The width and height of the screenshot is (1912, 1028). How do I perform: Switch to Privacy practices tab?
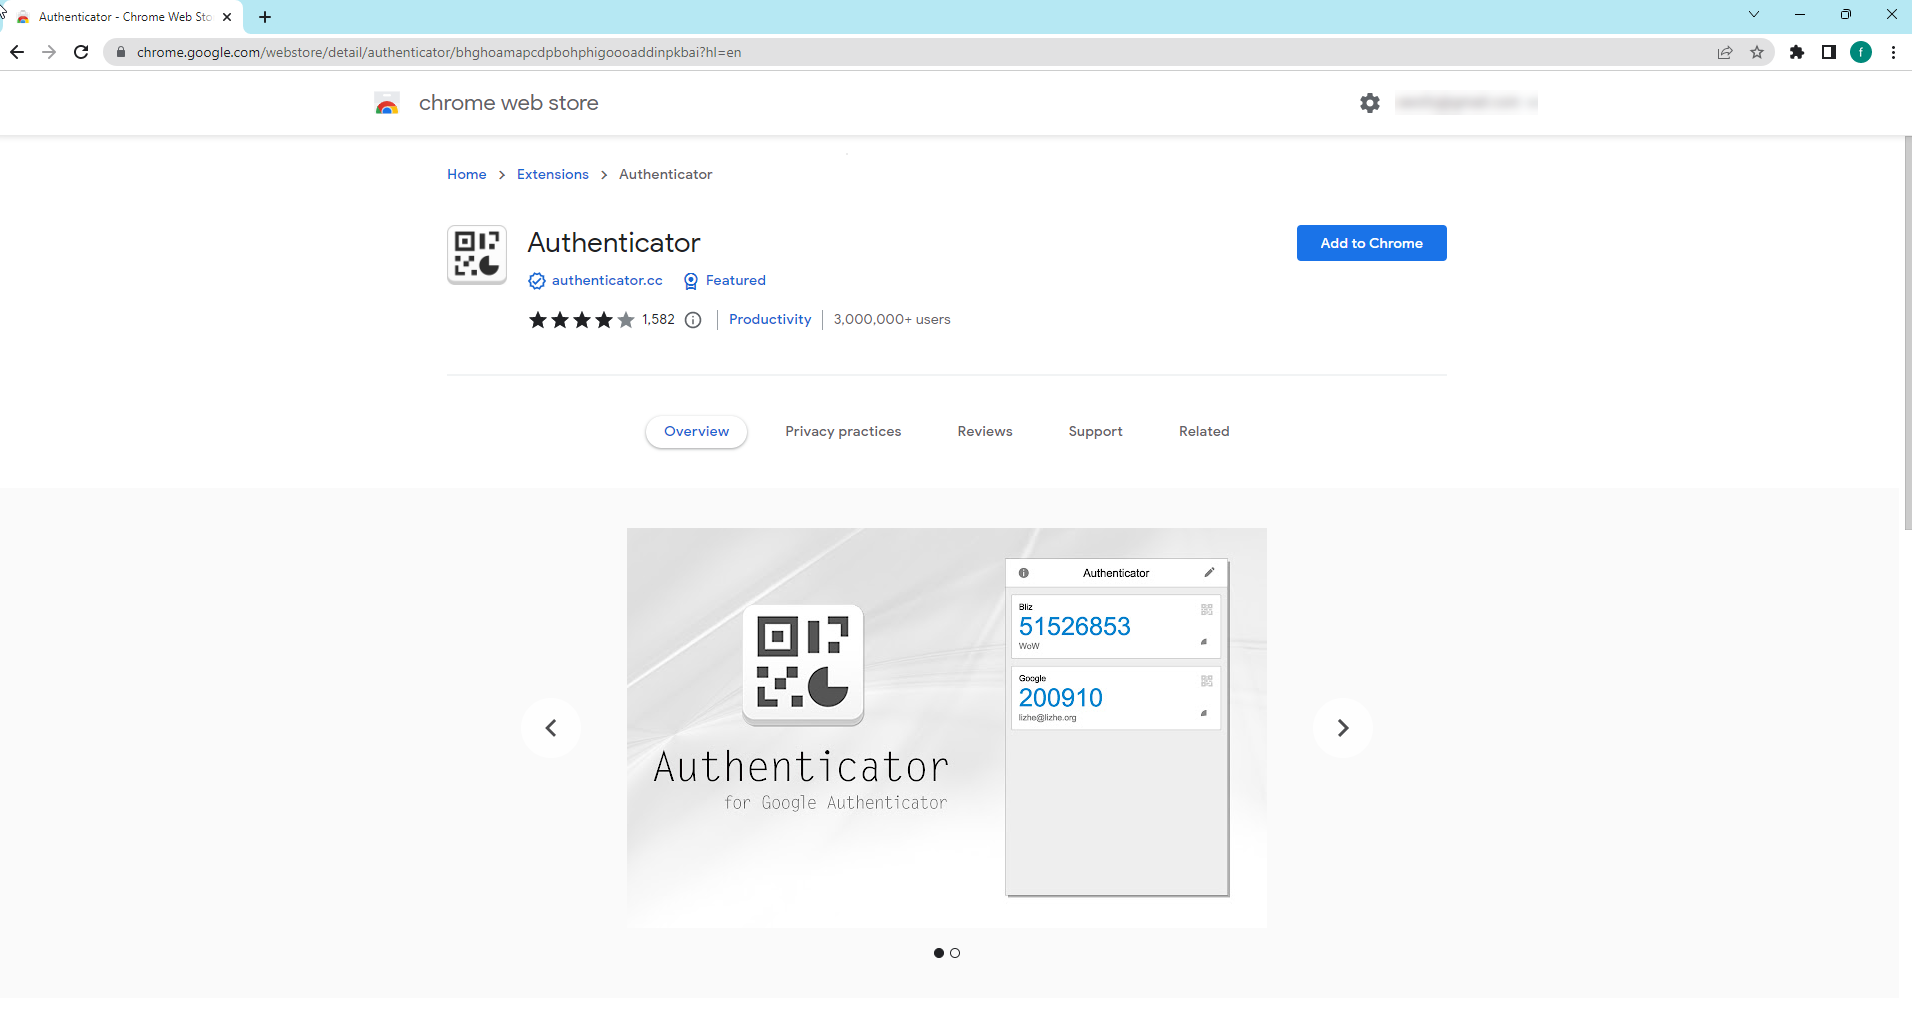coord(843,432)
